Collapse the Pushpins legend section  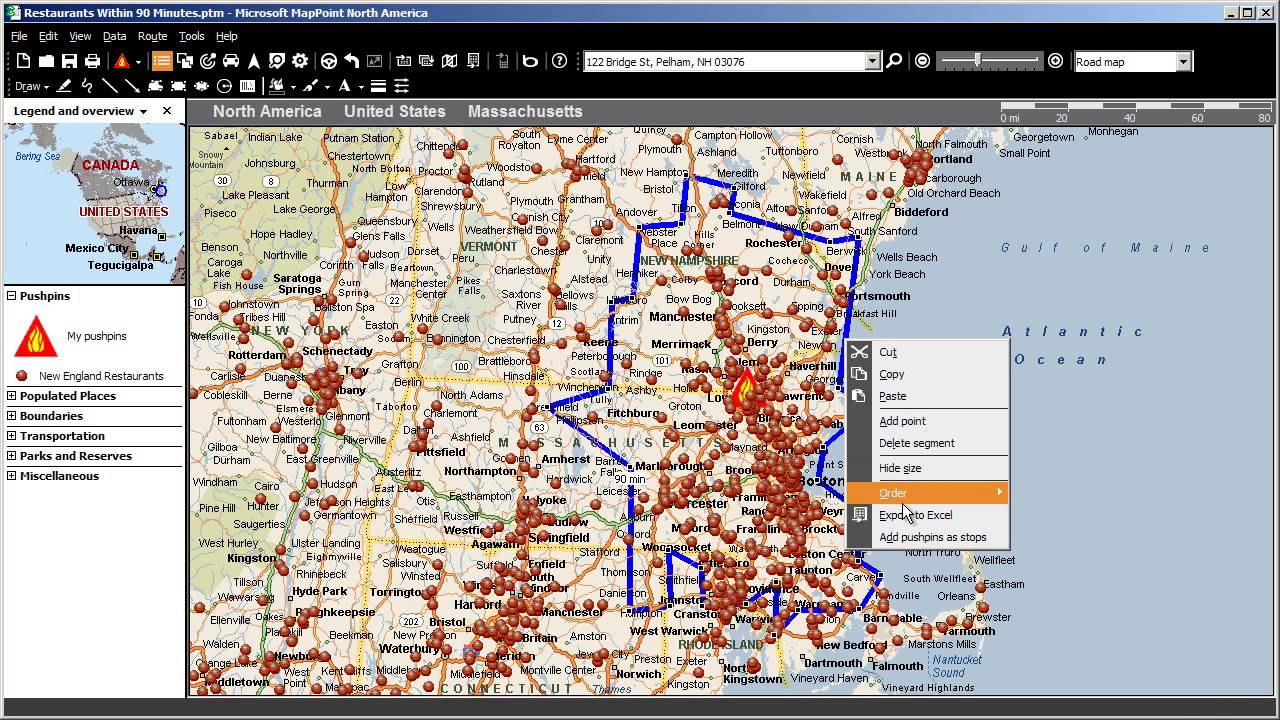tap(12, 296)
